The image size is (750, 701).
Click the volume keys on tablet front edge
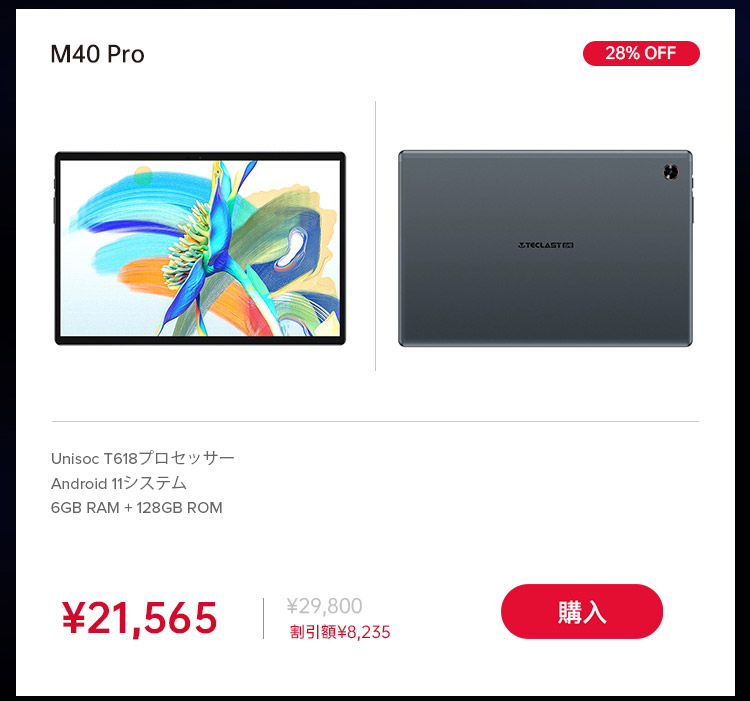click(54, 209)
